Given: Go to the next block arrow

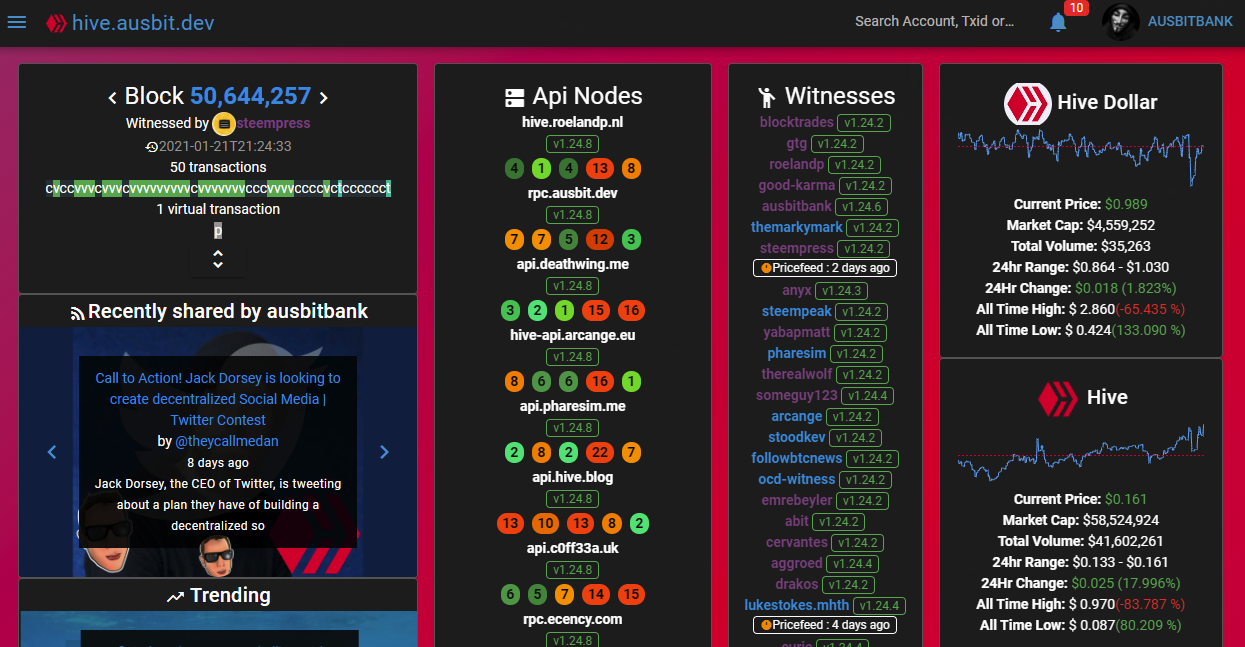Looking at the screenshot, I should coord(324,97).
